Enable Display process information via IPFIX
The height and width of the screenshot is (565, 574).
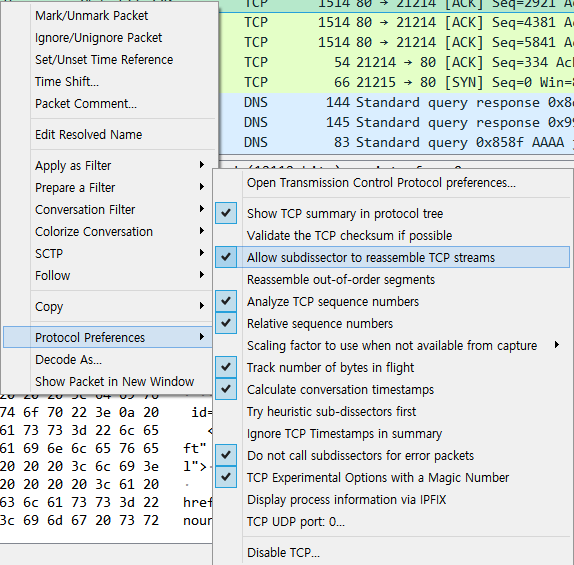[x=392, y=499]
